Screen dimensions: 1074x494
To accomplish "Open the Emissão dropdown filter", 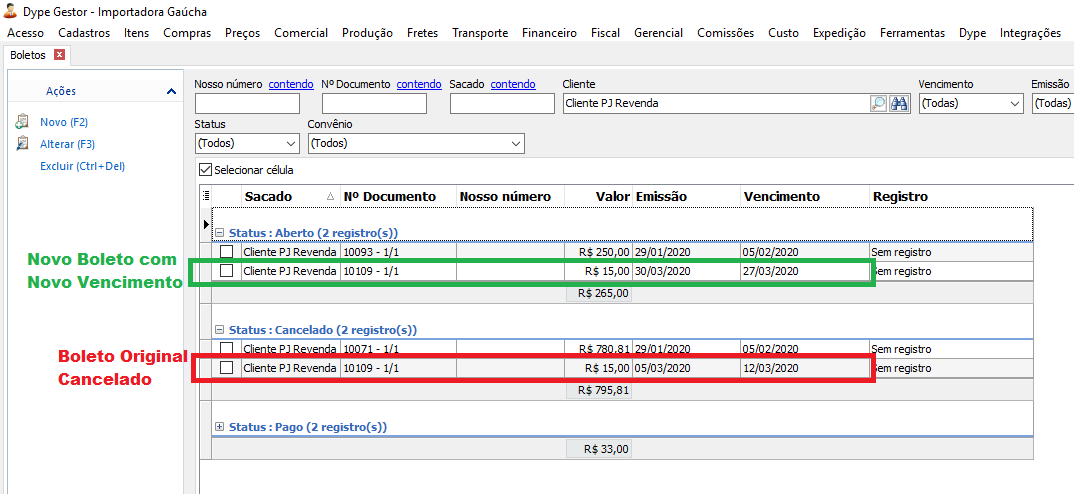I will pos(1053,103).
